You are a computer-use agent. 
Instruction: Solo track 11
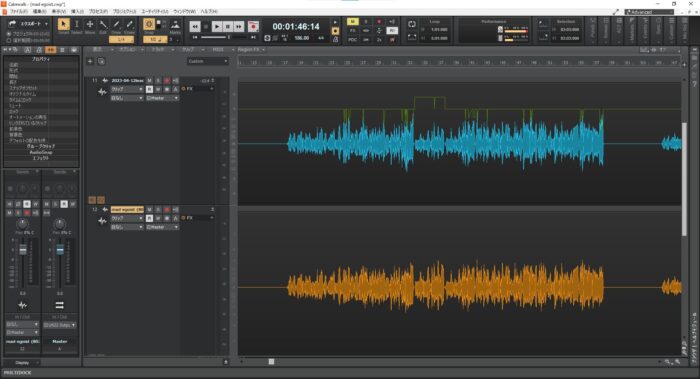coord(158,81)
